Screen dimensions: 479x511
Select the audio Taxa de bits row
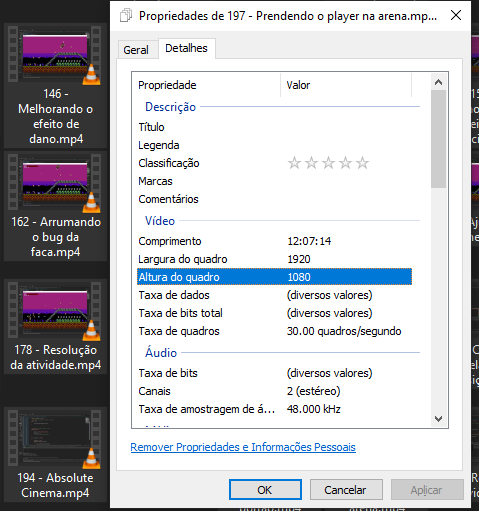(274, 373)
